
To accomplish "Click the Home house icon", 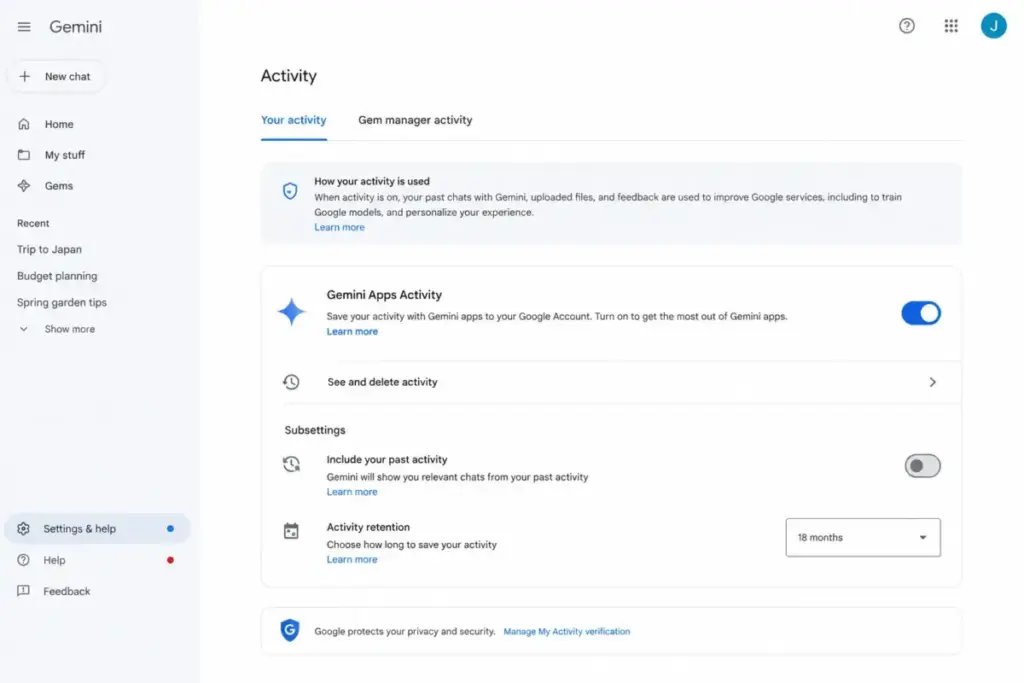I will [x=24, y=124].
